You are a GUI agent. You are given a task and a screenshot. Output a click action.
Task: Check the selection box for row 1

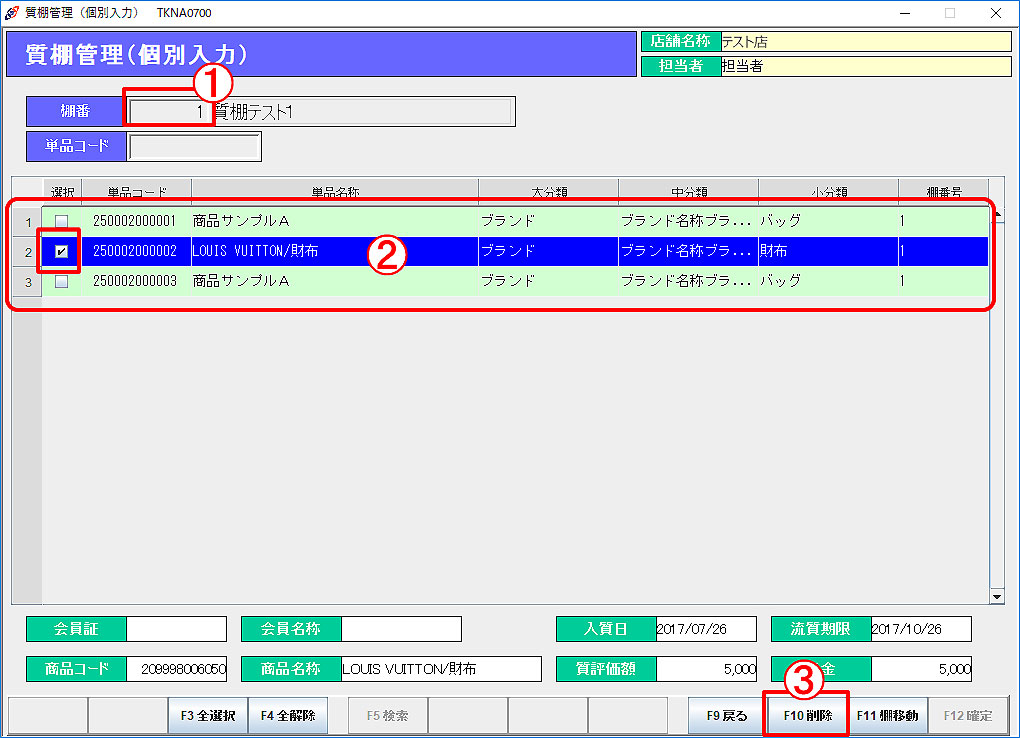coord(61,221)
